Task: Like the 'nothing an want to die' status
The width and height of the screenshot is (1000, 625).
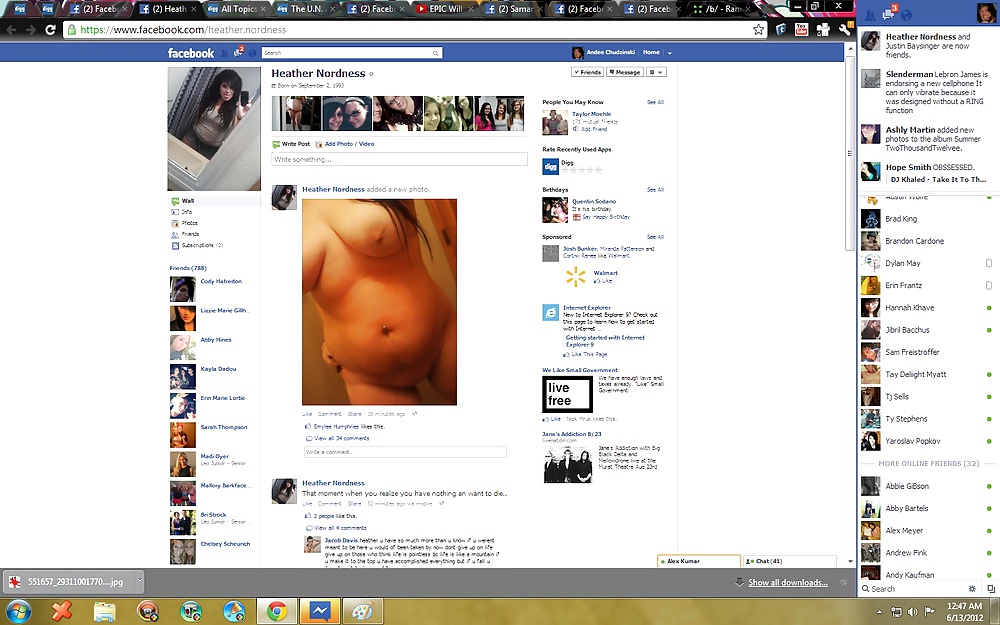Action: [307, 504]
